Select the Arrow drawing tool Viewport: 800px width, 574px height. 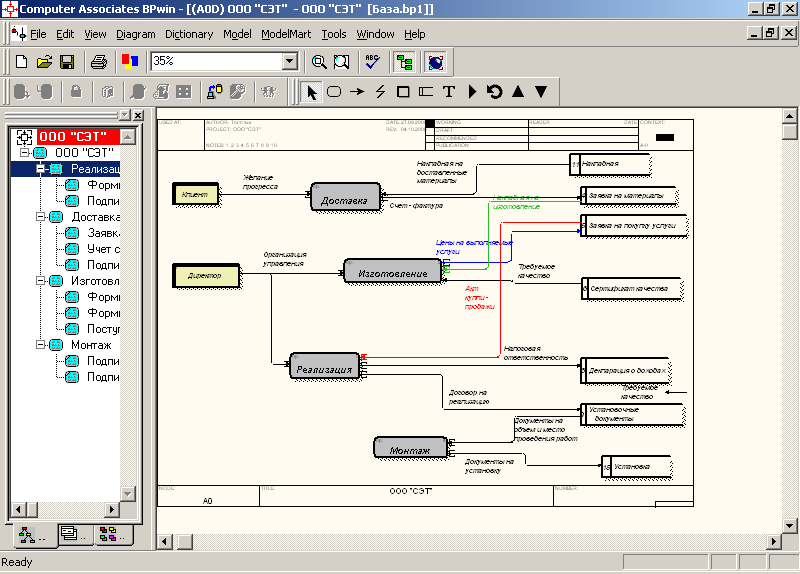(x=357, y=92)
